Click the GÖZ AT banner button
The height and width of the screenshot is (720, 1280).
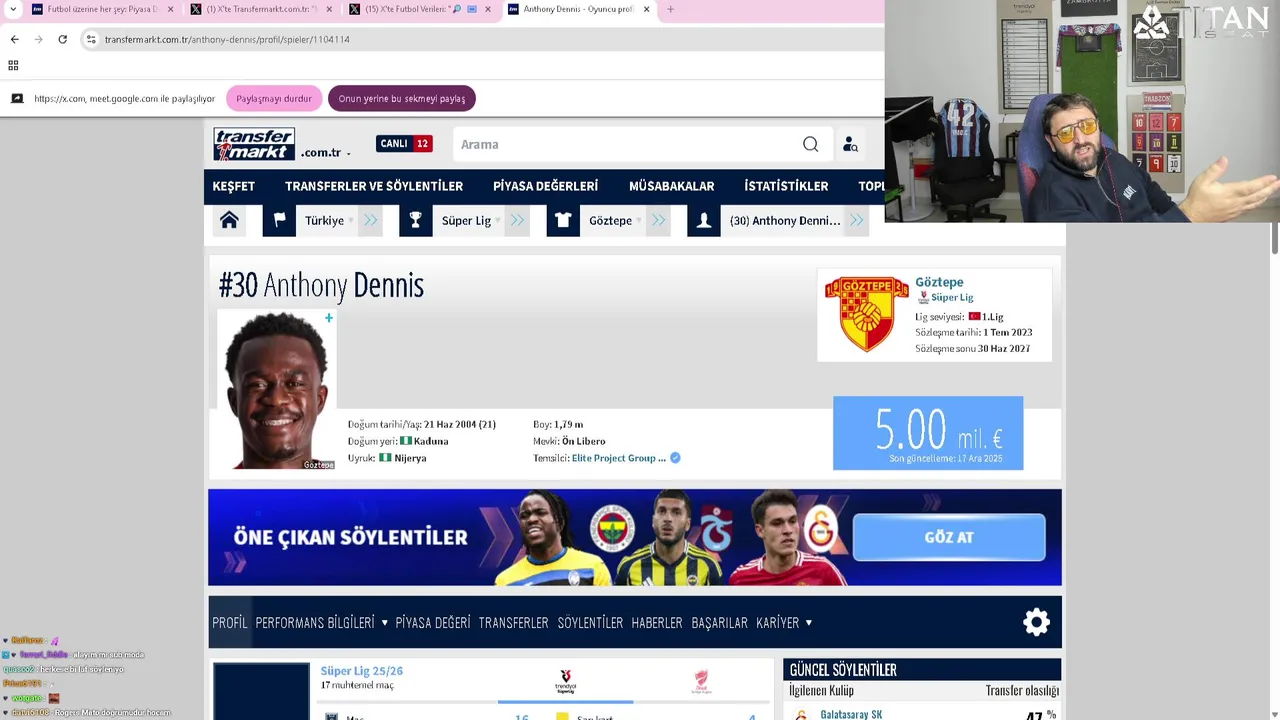tap(949, 537)
